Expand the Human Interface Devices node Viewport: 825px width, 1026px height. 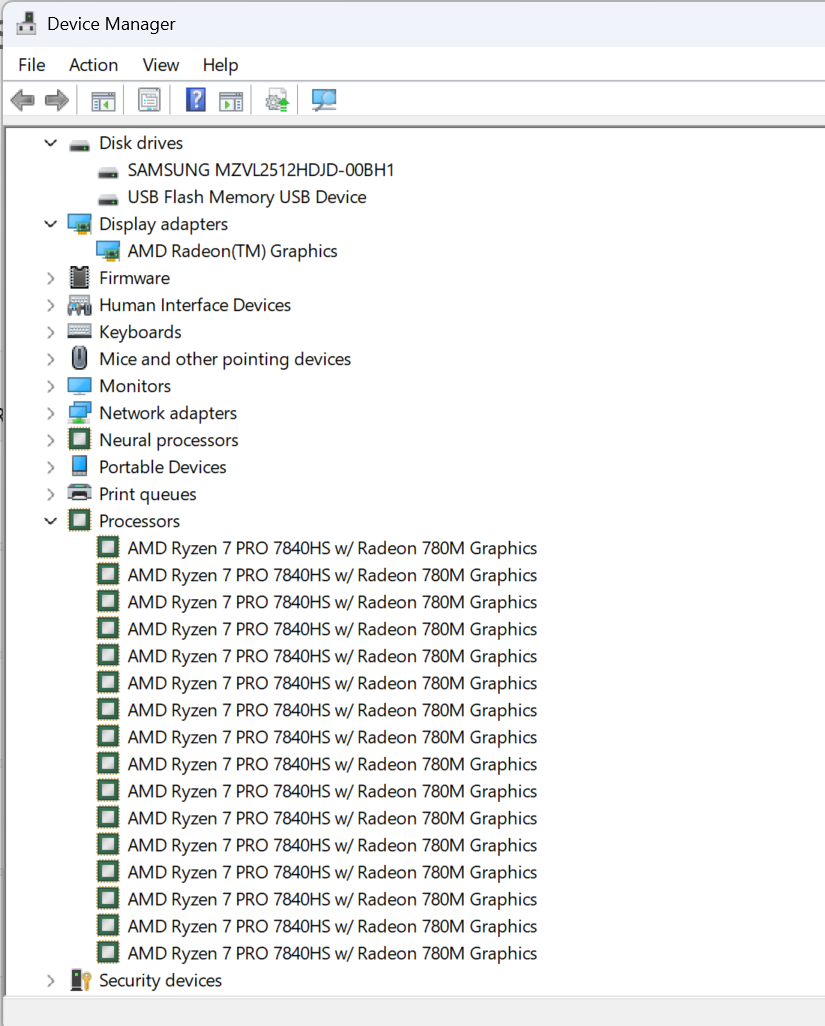pos(50,305)
